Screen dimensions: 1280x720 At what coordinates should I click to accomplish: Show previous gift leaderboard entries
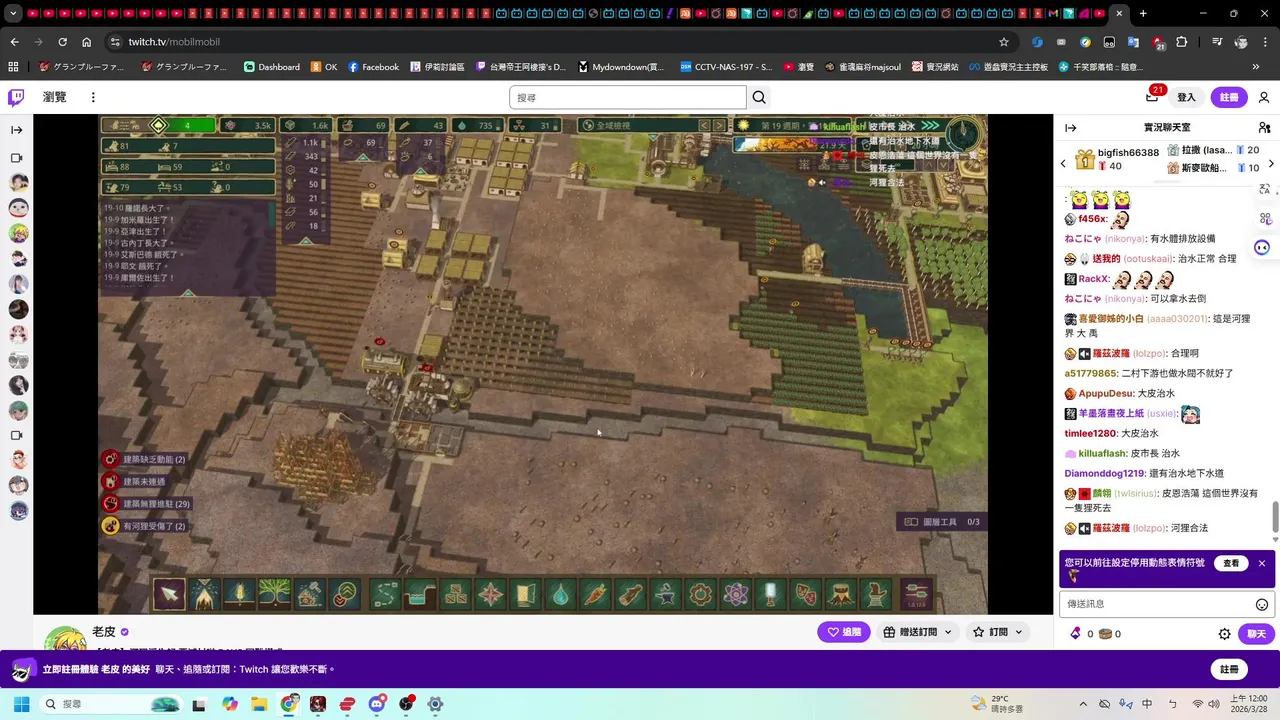[1063, 163]
